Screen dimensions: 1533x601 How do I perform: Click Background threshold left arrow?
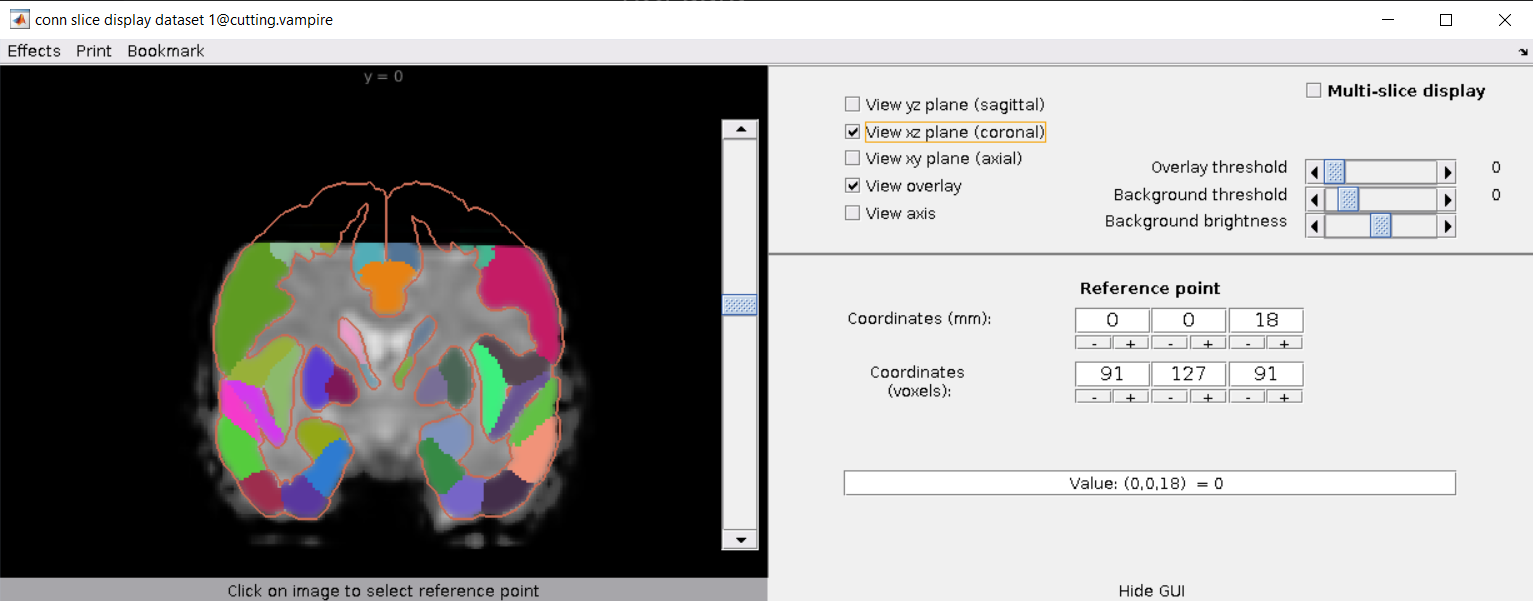pos(1315,199)
